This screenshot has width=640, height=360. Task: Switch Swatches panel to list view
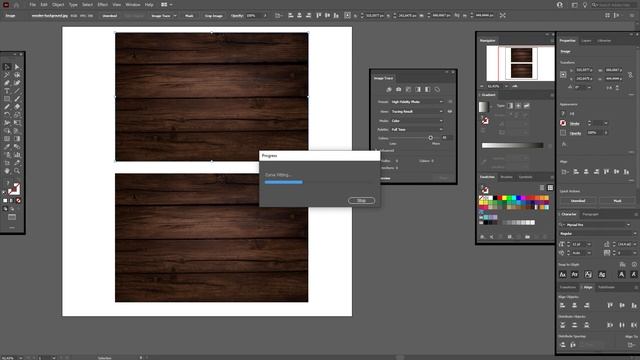pyautogui.click(x=542, y=188)
